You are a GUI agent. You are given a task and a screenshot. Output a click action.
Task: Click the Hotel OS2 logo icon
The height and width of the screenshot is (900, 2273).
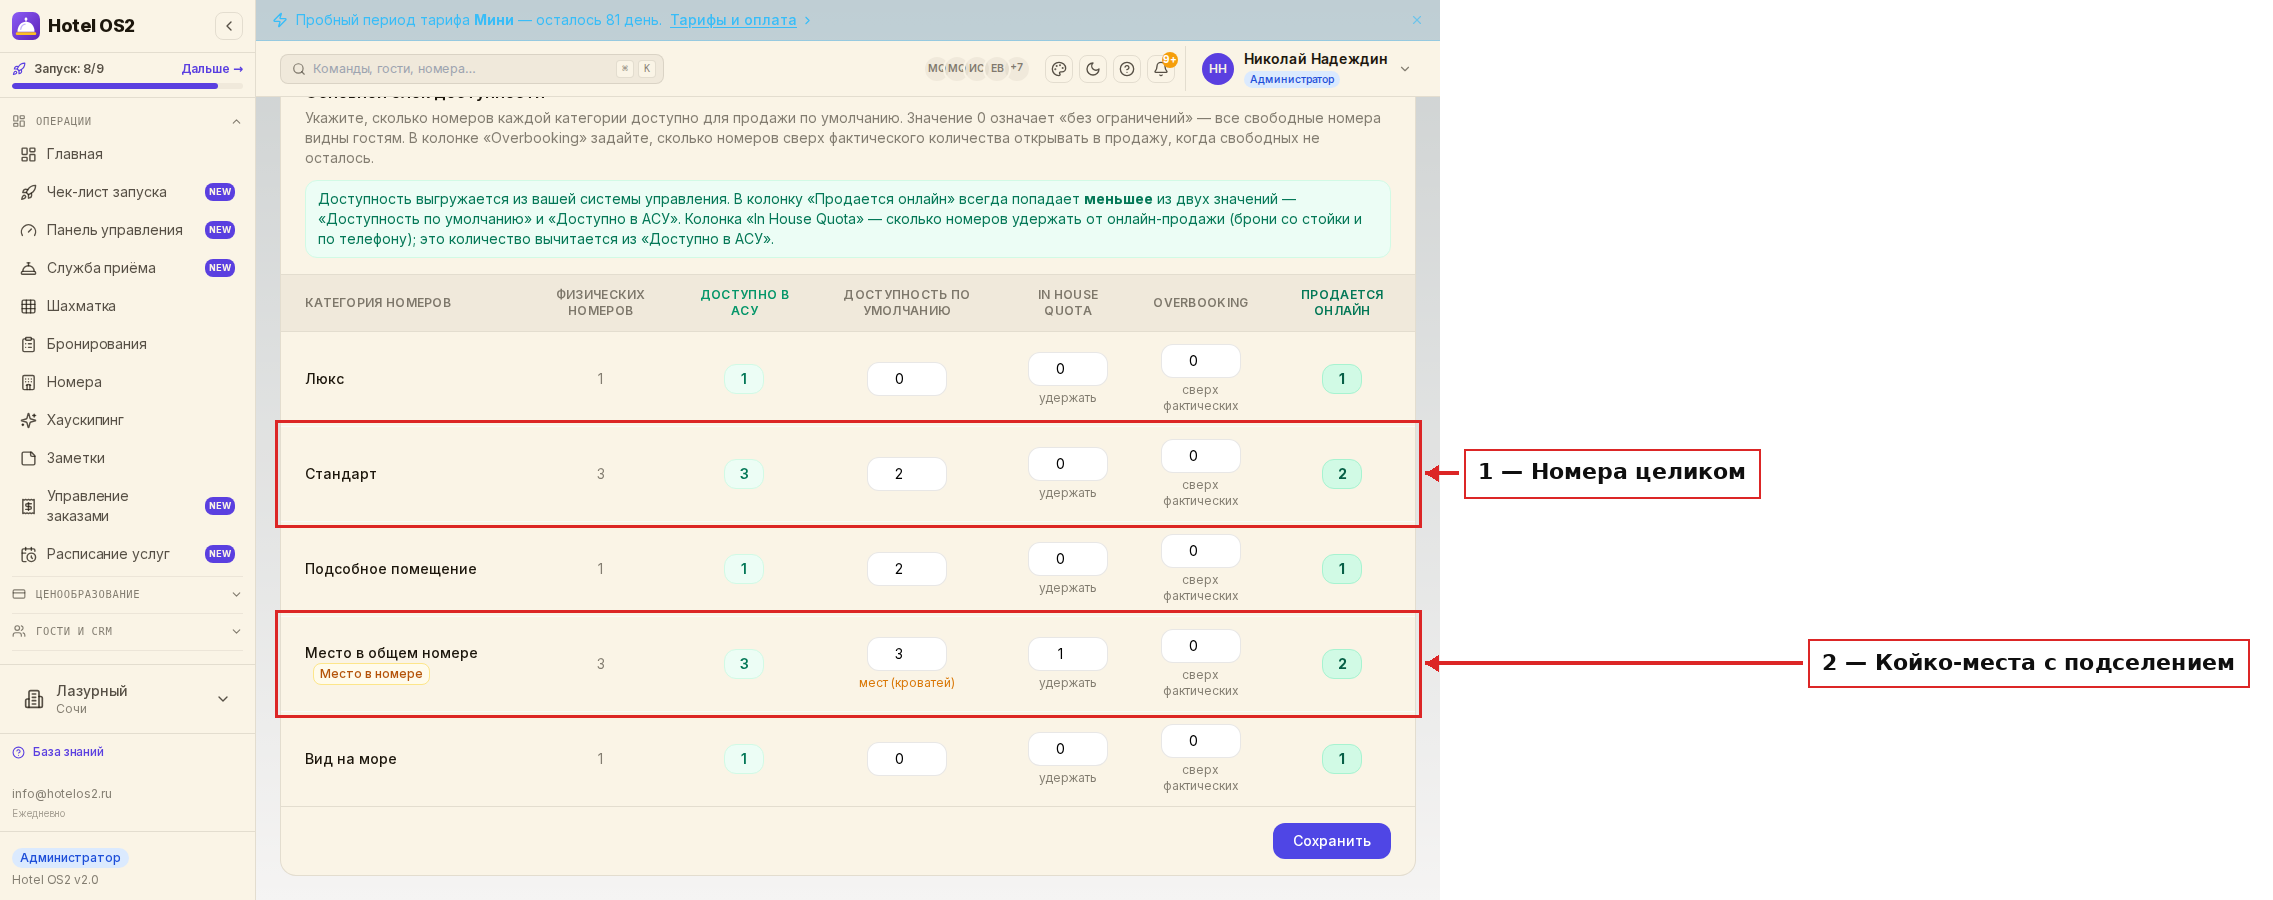click(25, 26)
